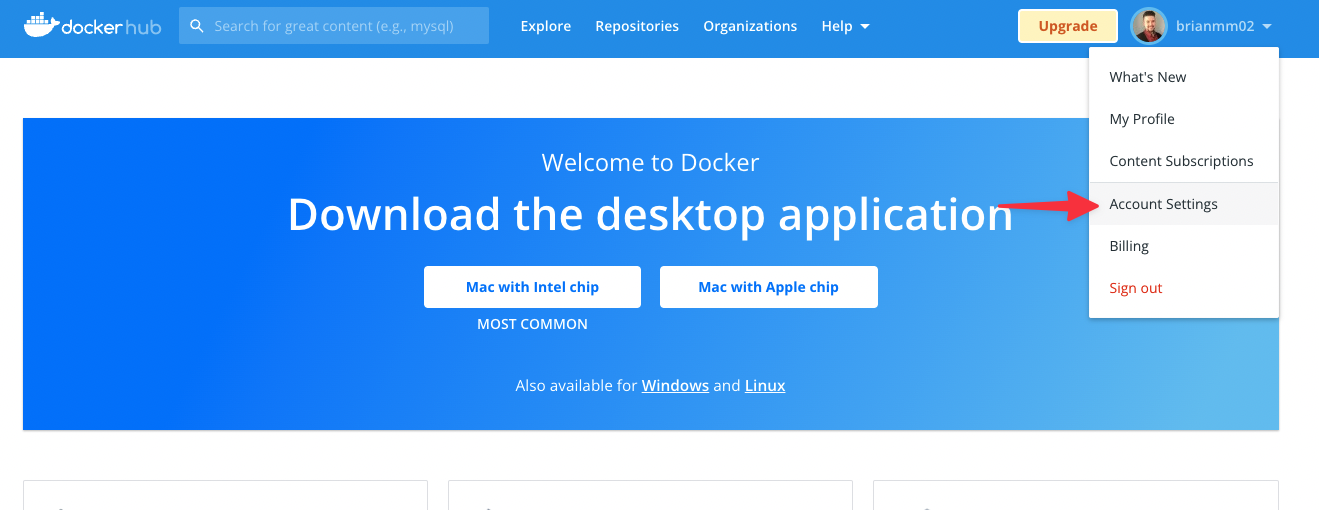Expand the Help dropdown menu
This screenshot has width=1319, height=510.
click(846, 26)
